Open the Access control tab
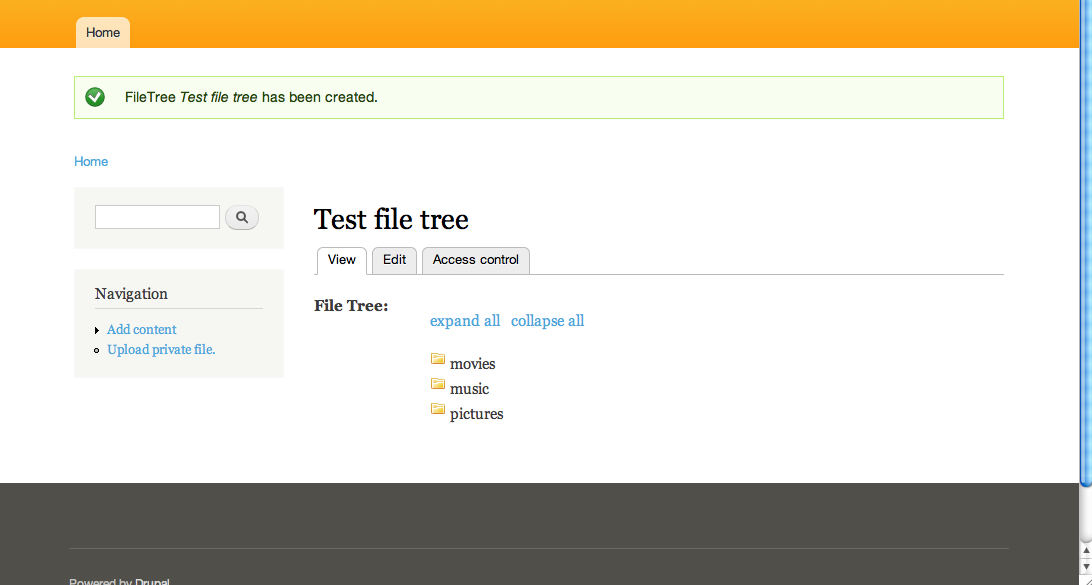 (476, 260)
